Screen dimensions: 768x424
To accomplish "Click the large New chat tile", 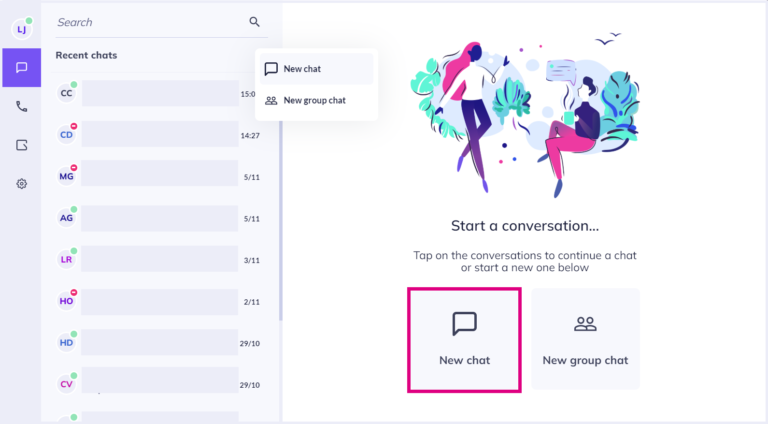I will (x=464, y=340).
